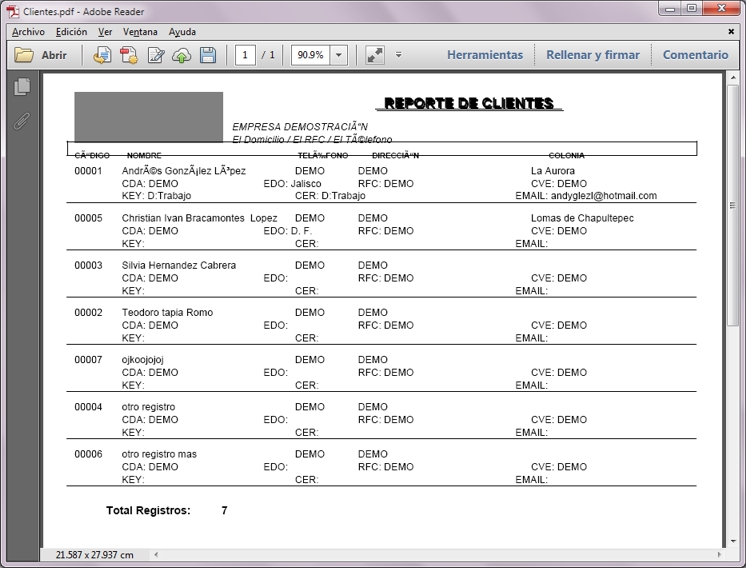Expand the zoom percentage dropdown arrow
This screenshot has height=568, width=746.
click(x=338, y=55)
